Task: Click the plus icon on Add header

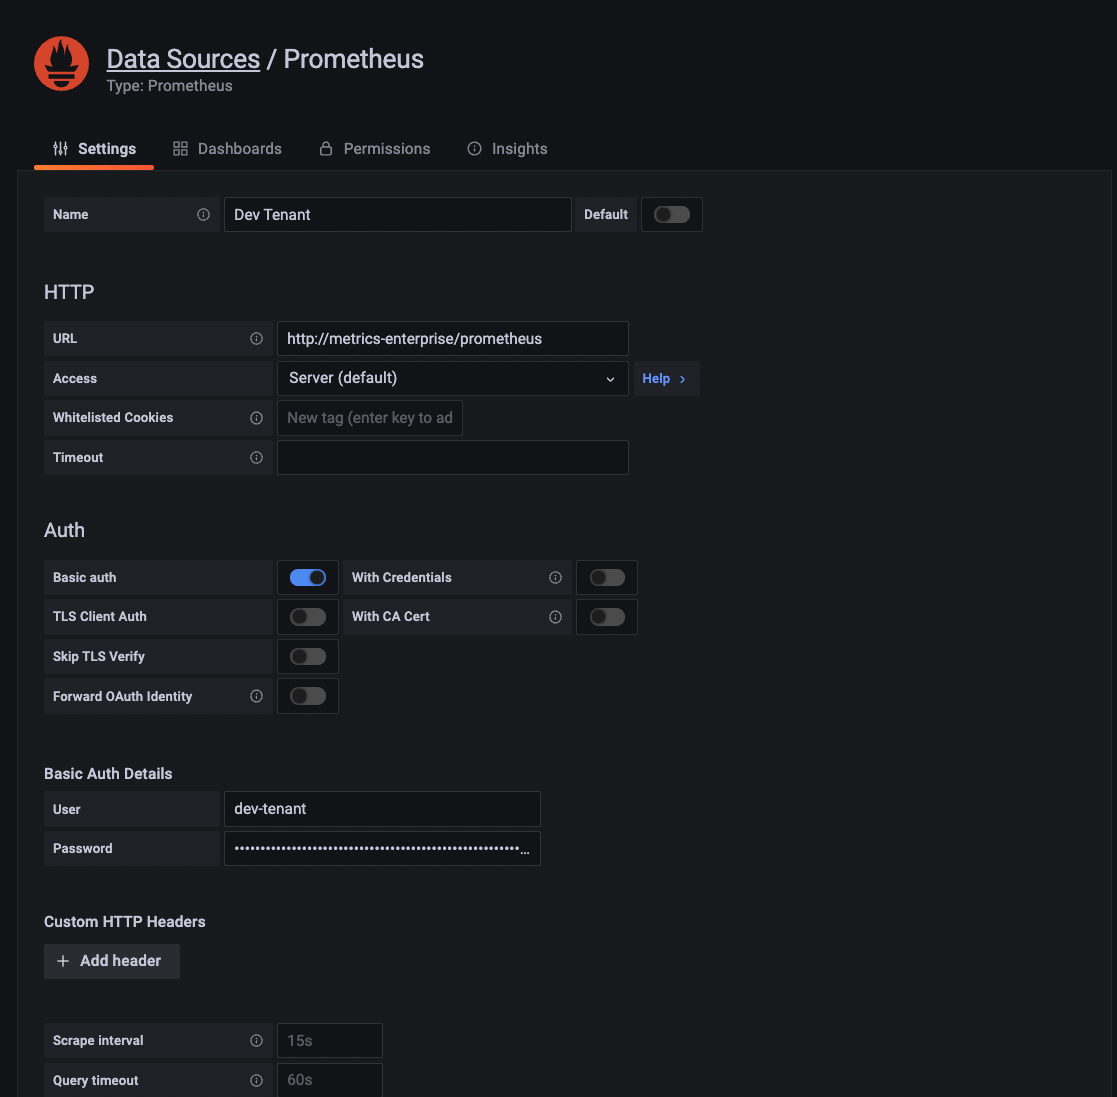Action: coord(63,960)
